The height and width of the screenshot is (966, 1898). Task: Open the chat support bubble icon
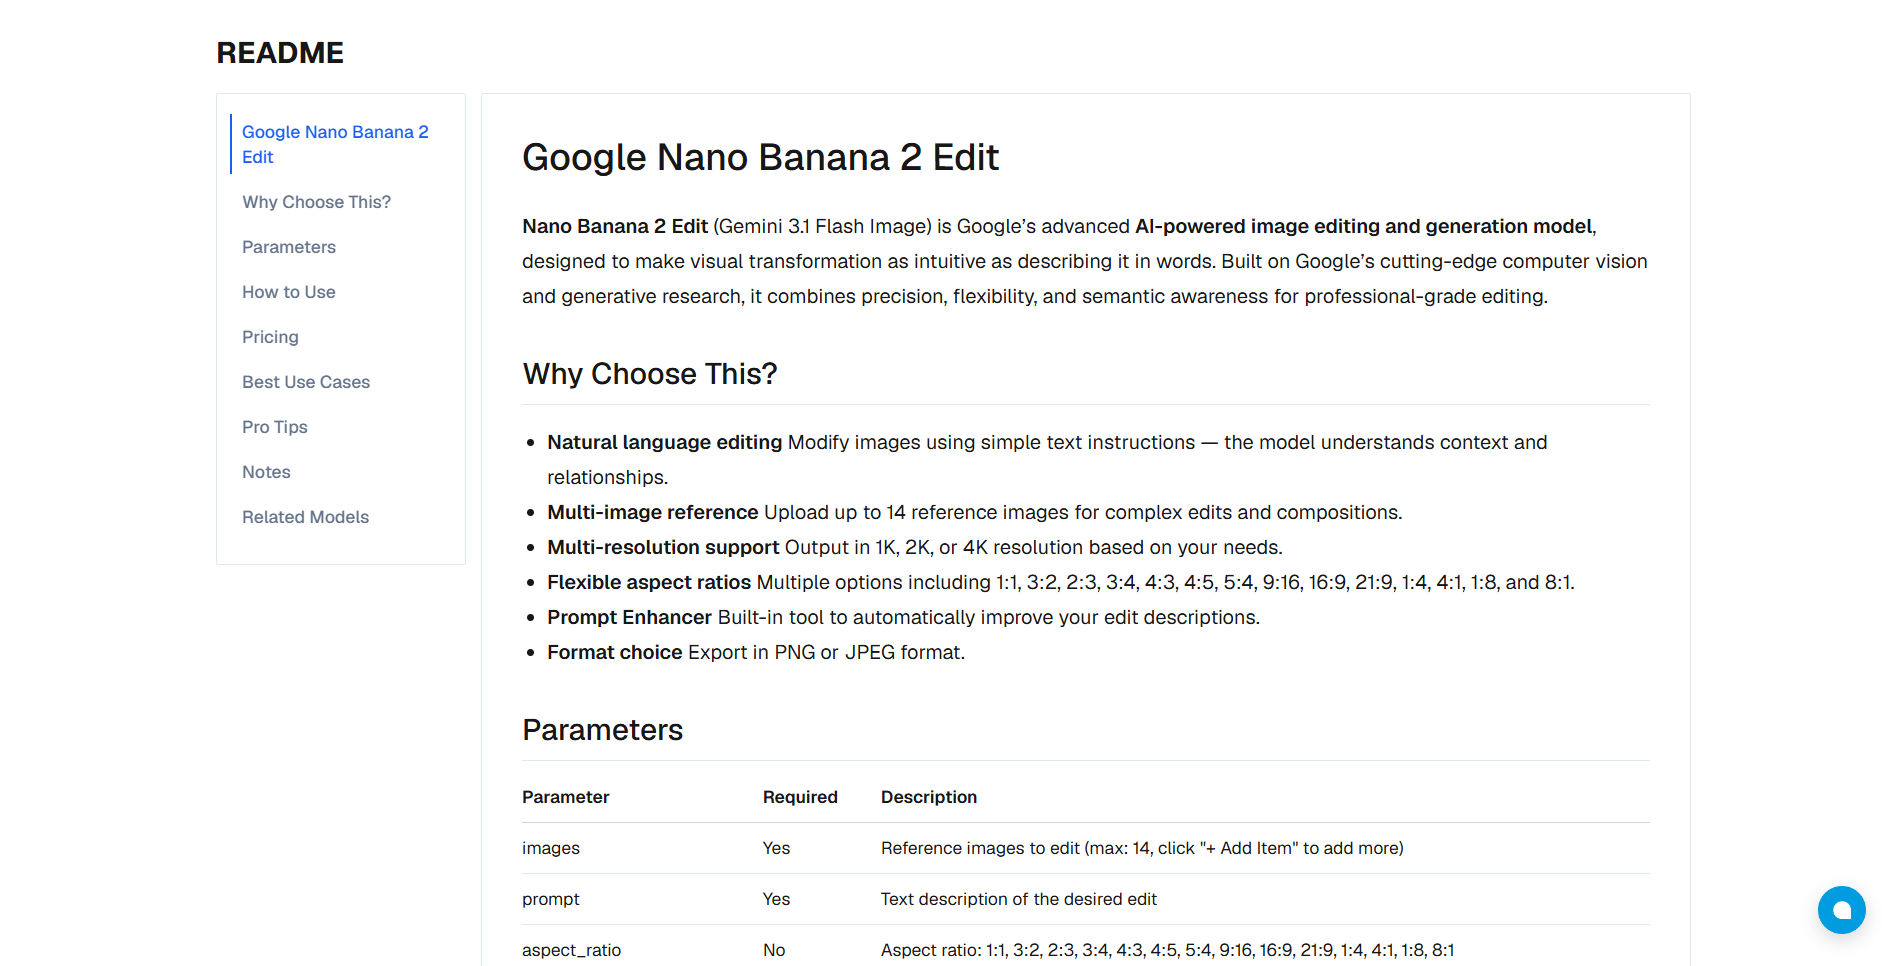tap(1841, 910)
